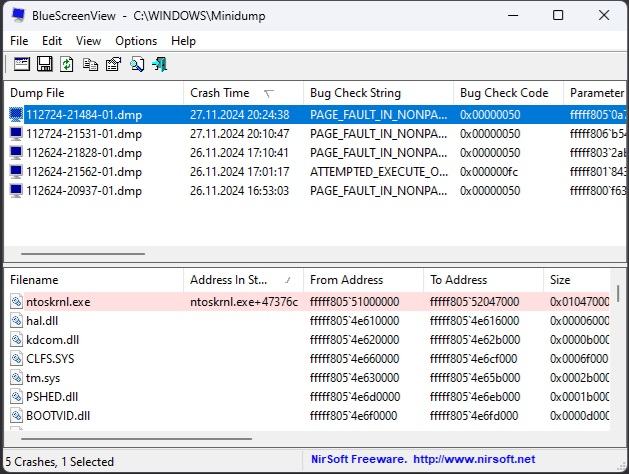The width and height of the screenshot is (629, 474).
Task: Select the hal.dll filename
Action: [x=42, y=320]
